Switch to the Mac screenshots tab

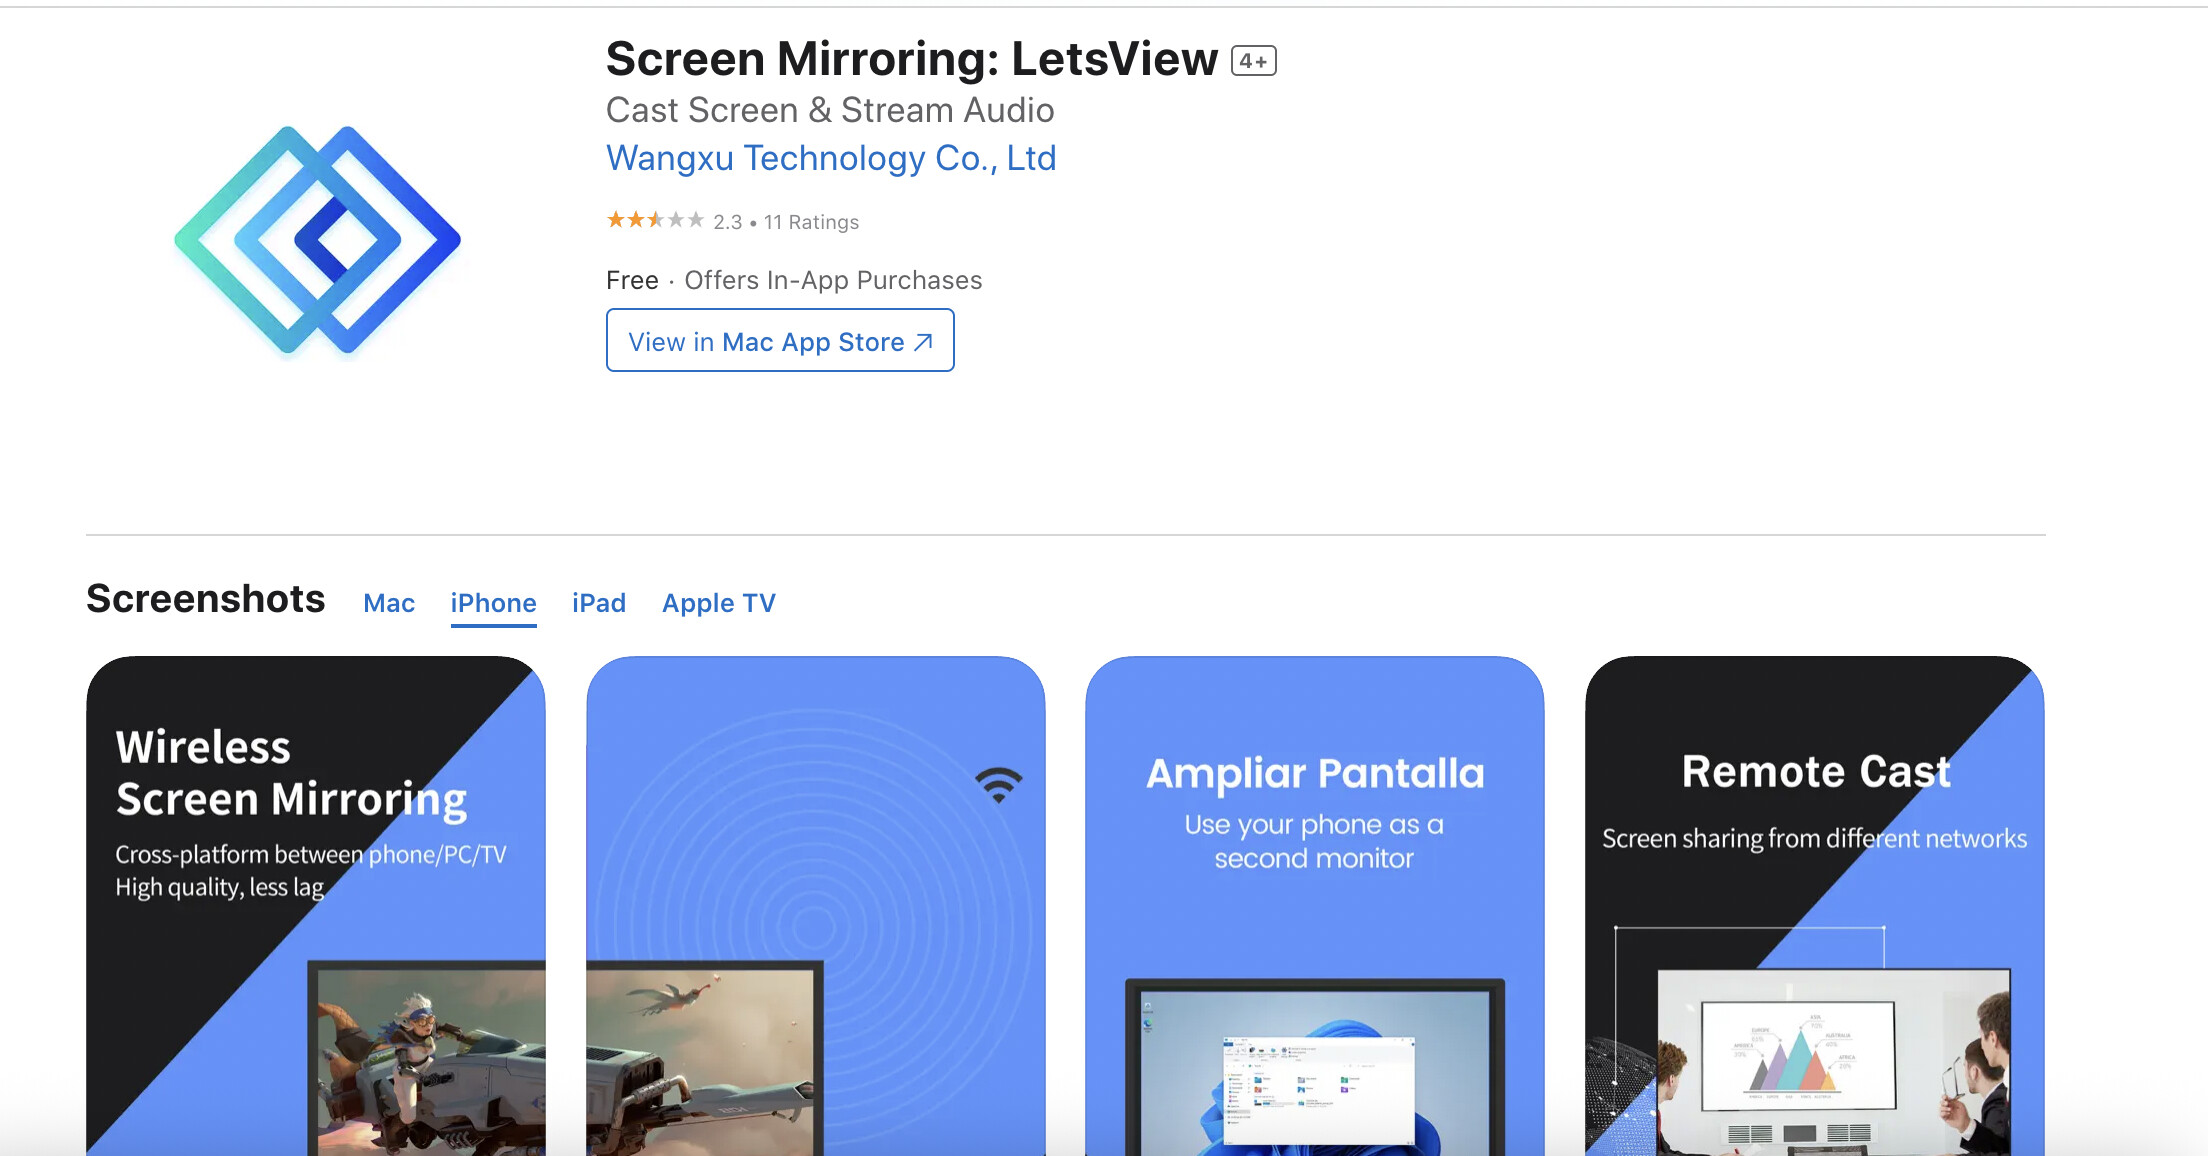tap(389, 603)
